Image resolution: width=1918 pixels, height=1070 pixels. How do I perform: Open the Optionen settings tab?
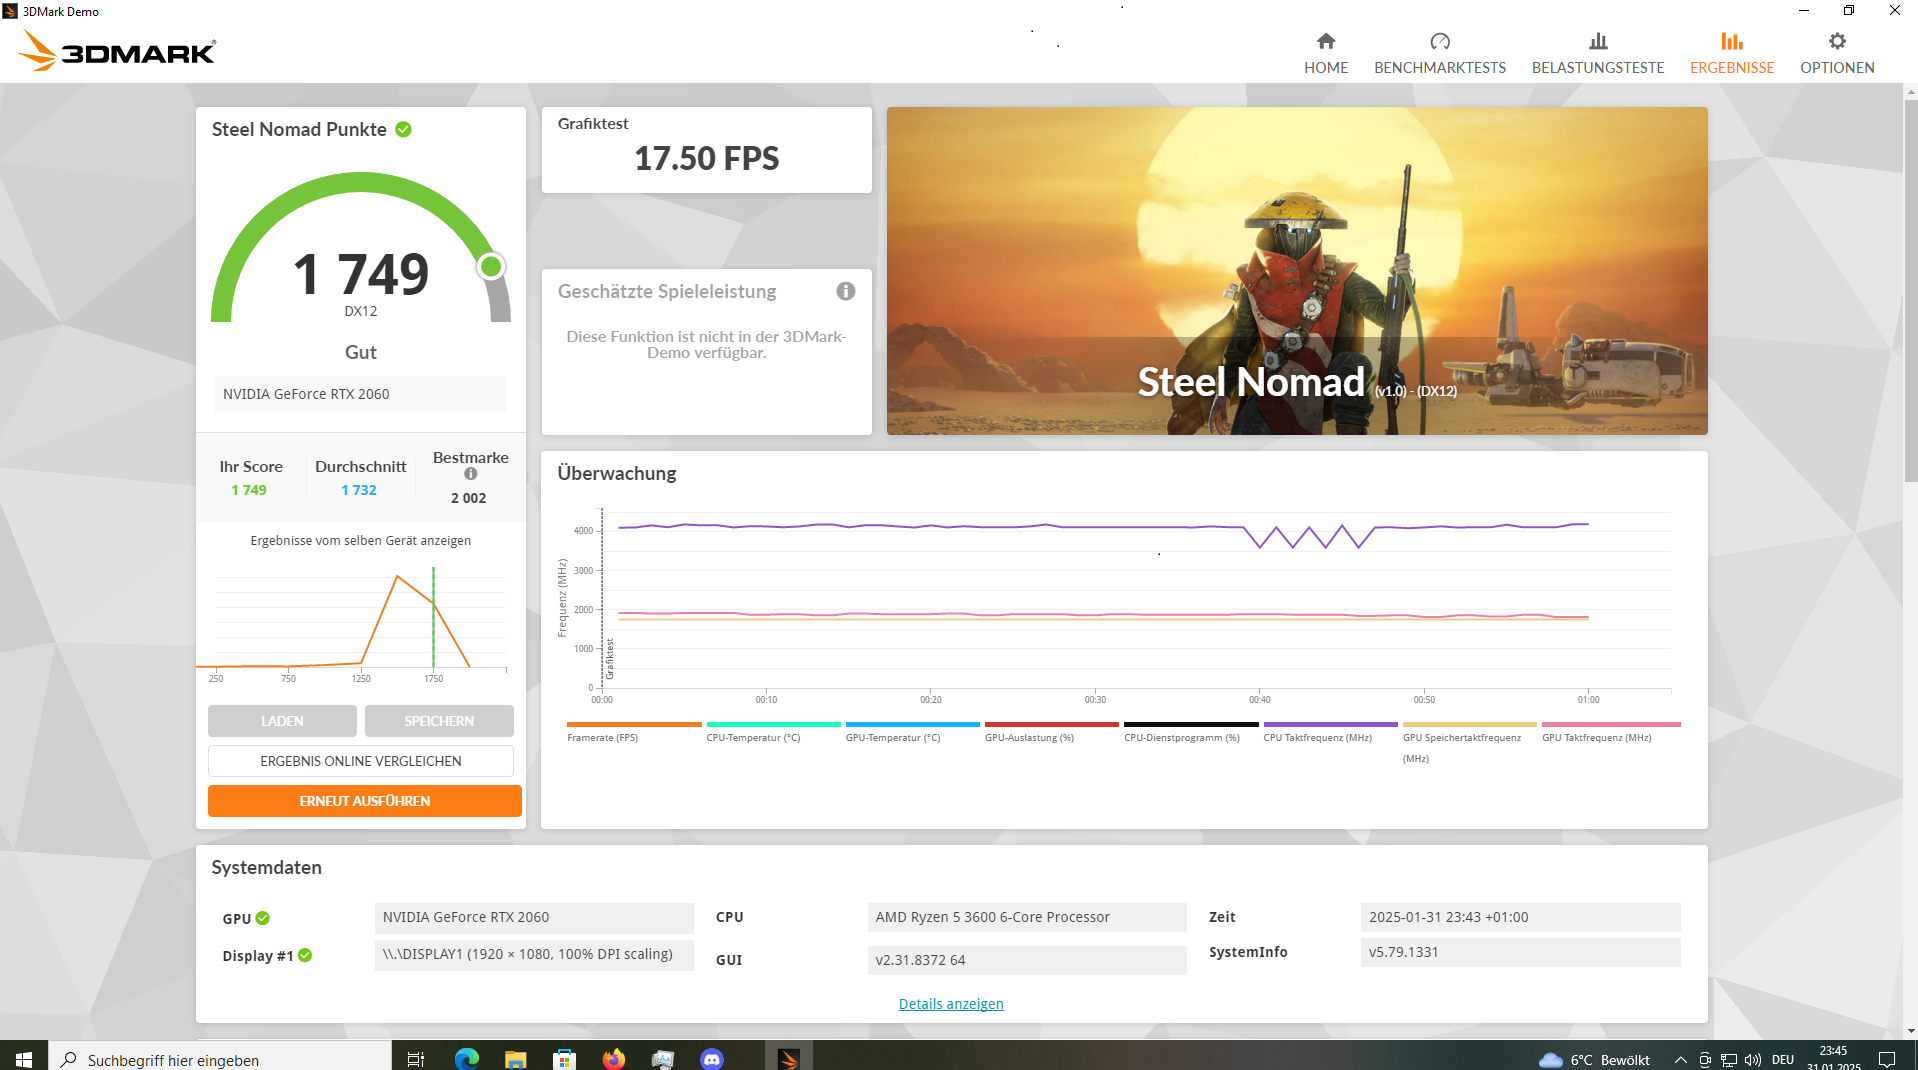[1837, 53]
